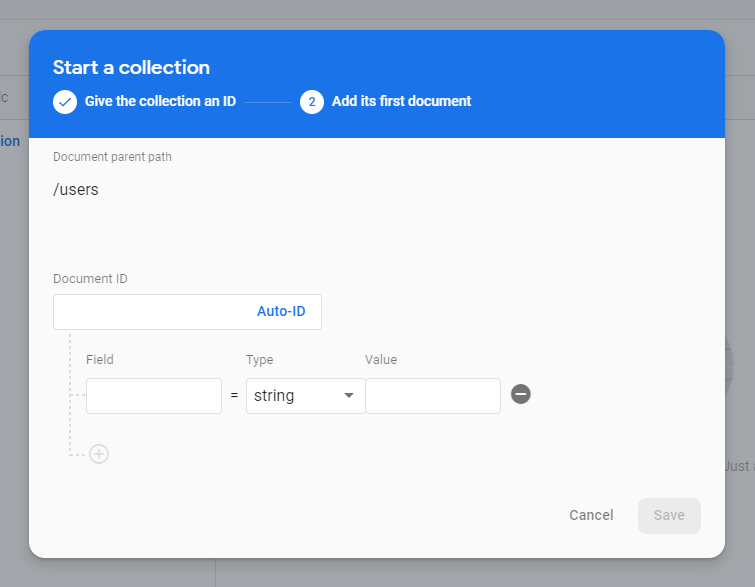Viewport: 755px width, 587px height.
Task: Click the completed step checkmark icon
Action: 65,102
